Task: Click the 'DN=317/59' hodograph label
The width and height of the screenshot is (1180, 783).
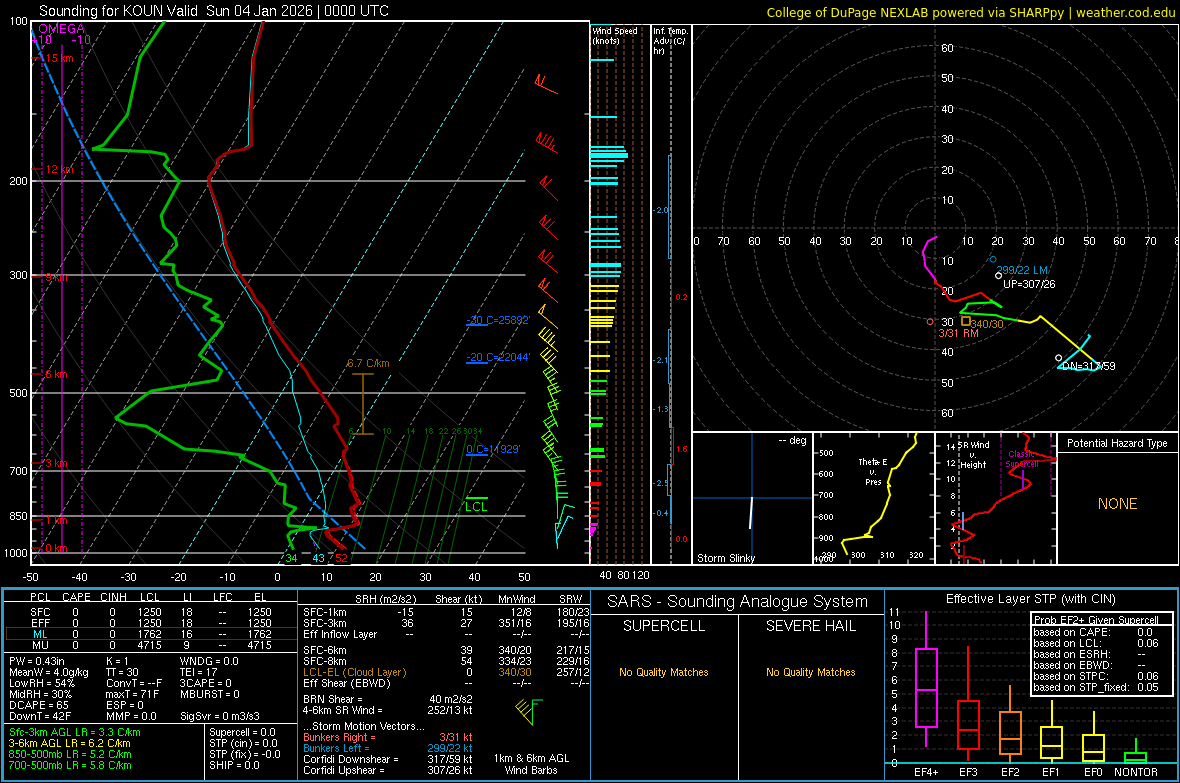Action: (x=1088, y=366)
